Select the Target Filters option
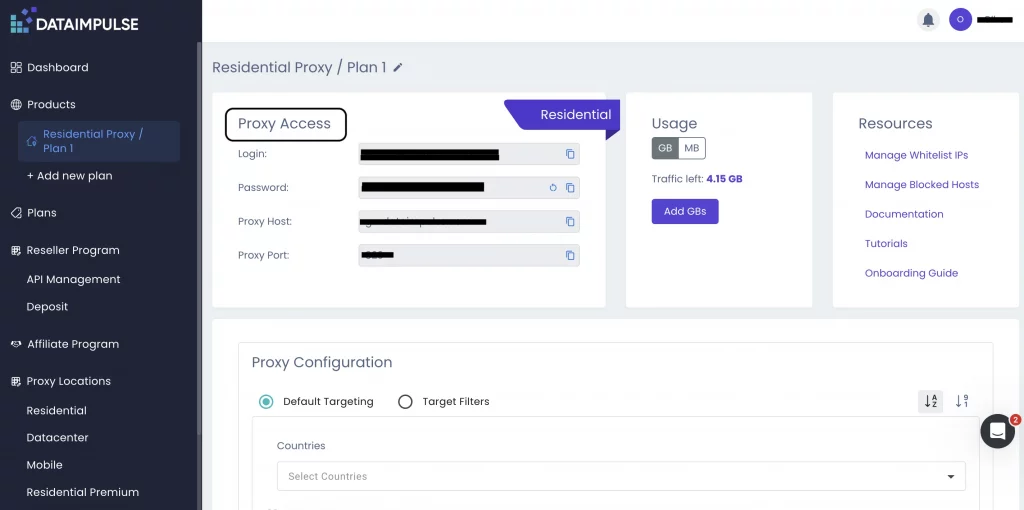The height and width of the screenshot is (510, 1024). tap(405, 402)
